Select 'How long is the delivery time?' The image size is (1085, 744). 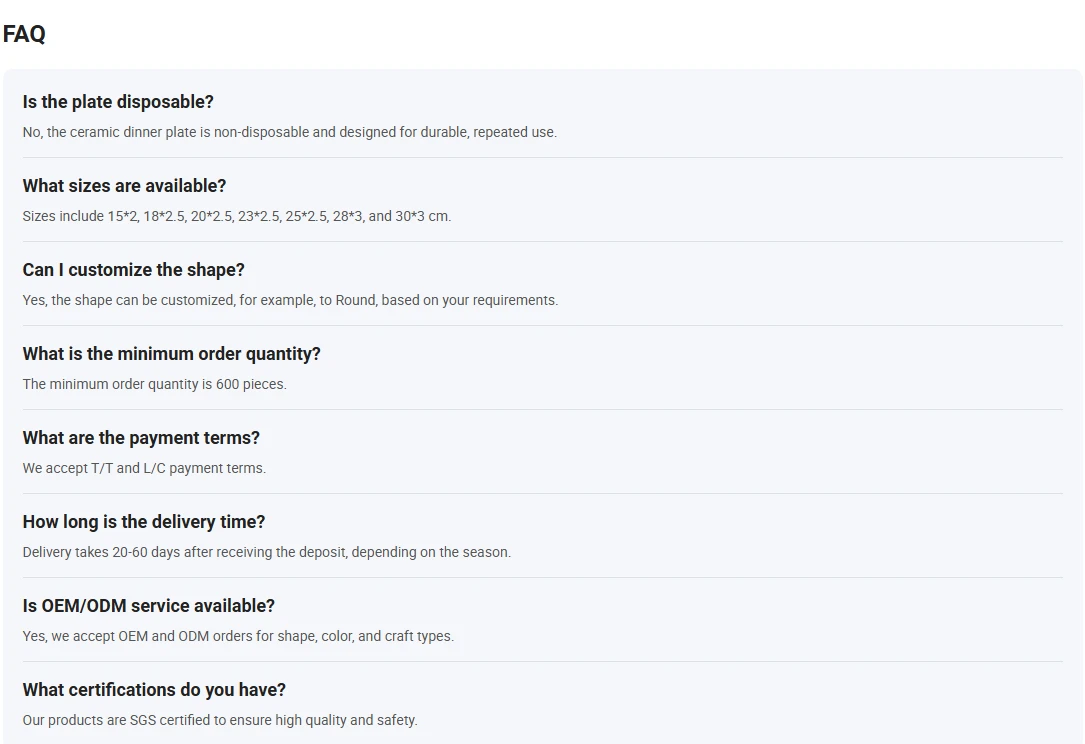144,522
